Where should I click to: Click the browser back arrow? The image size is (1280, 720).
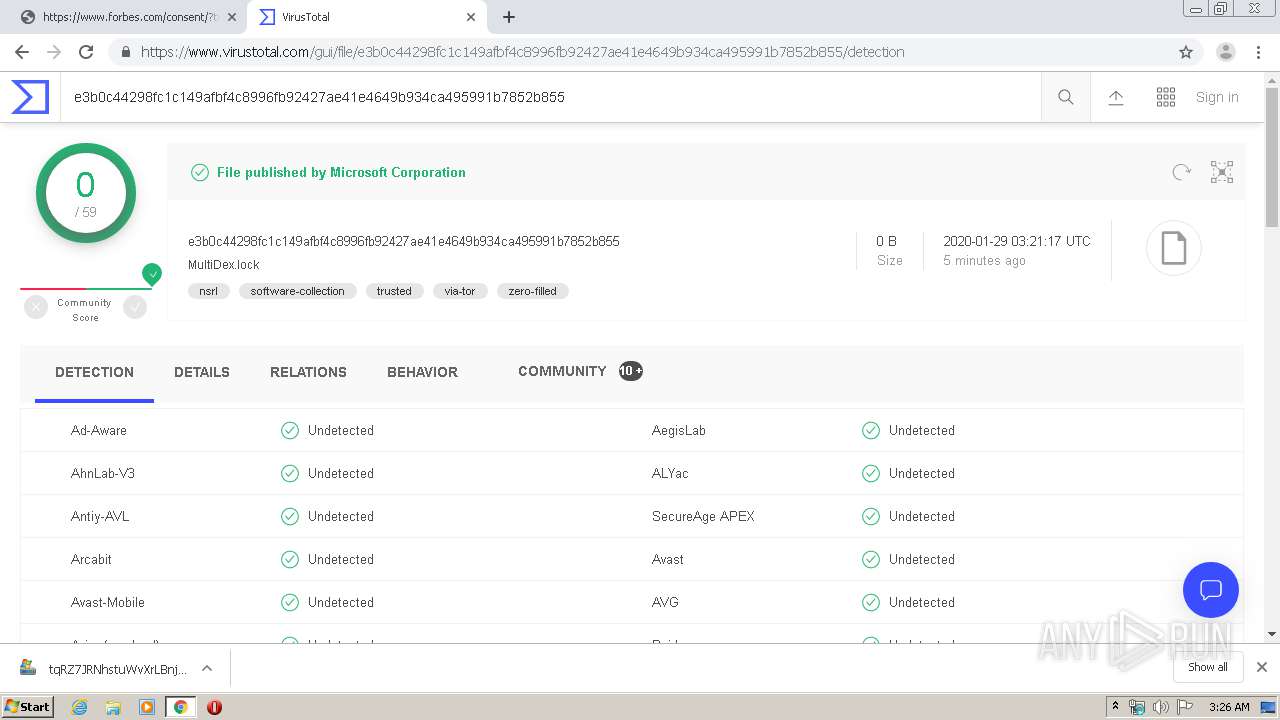[x=22, y=52]
